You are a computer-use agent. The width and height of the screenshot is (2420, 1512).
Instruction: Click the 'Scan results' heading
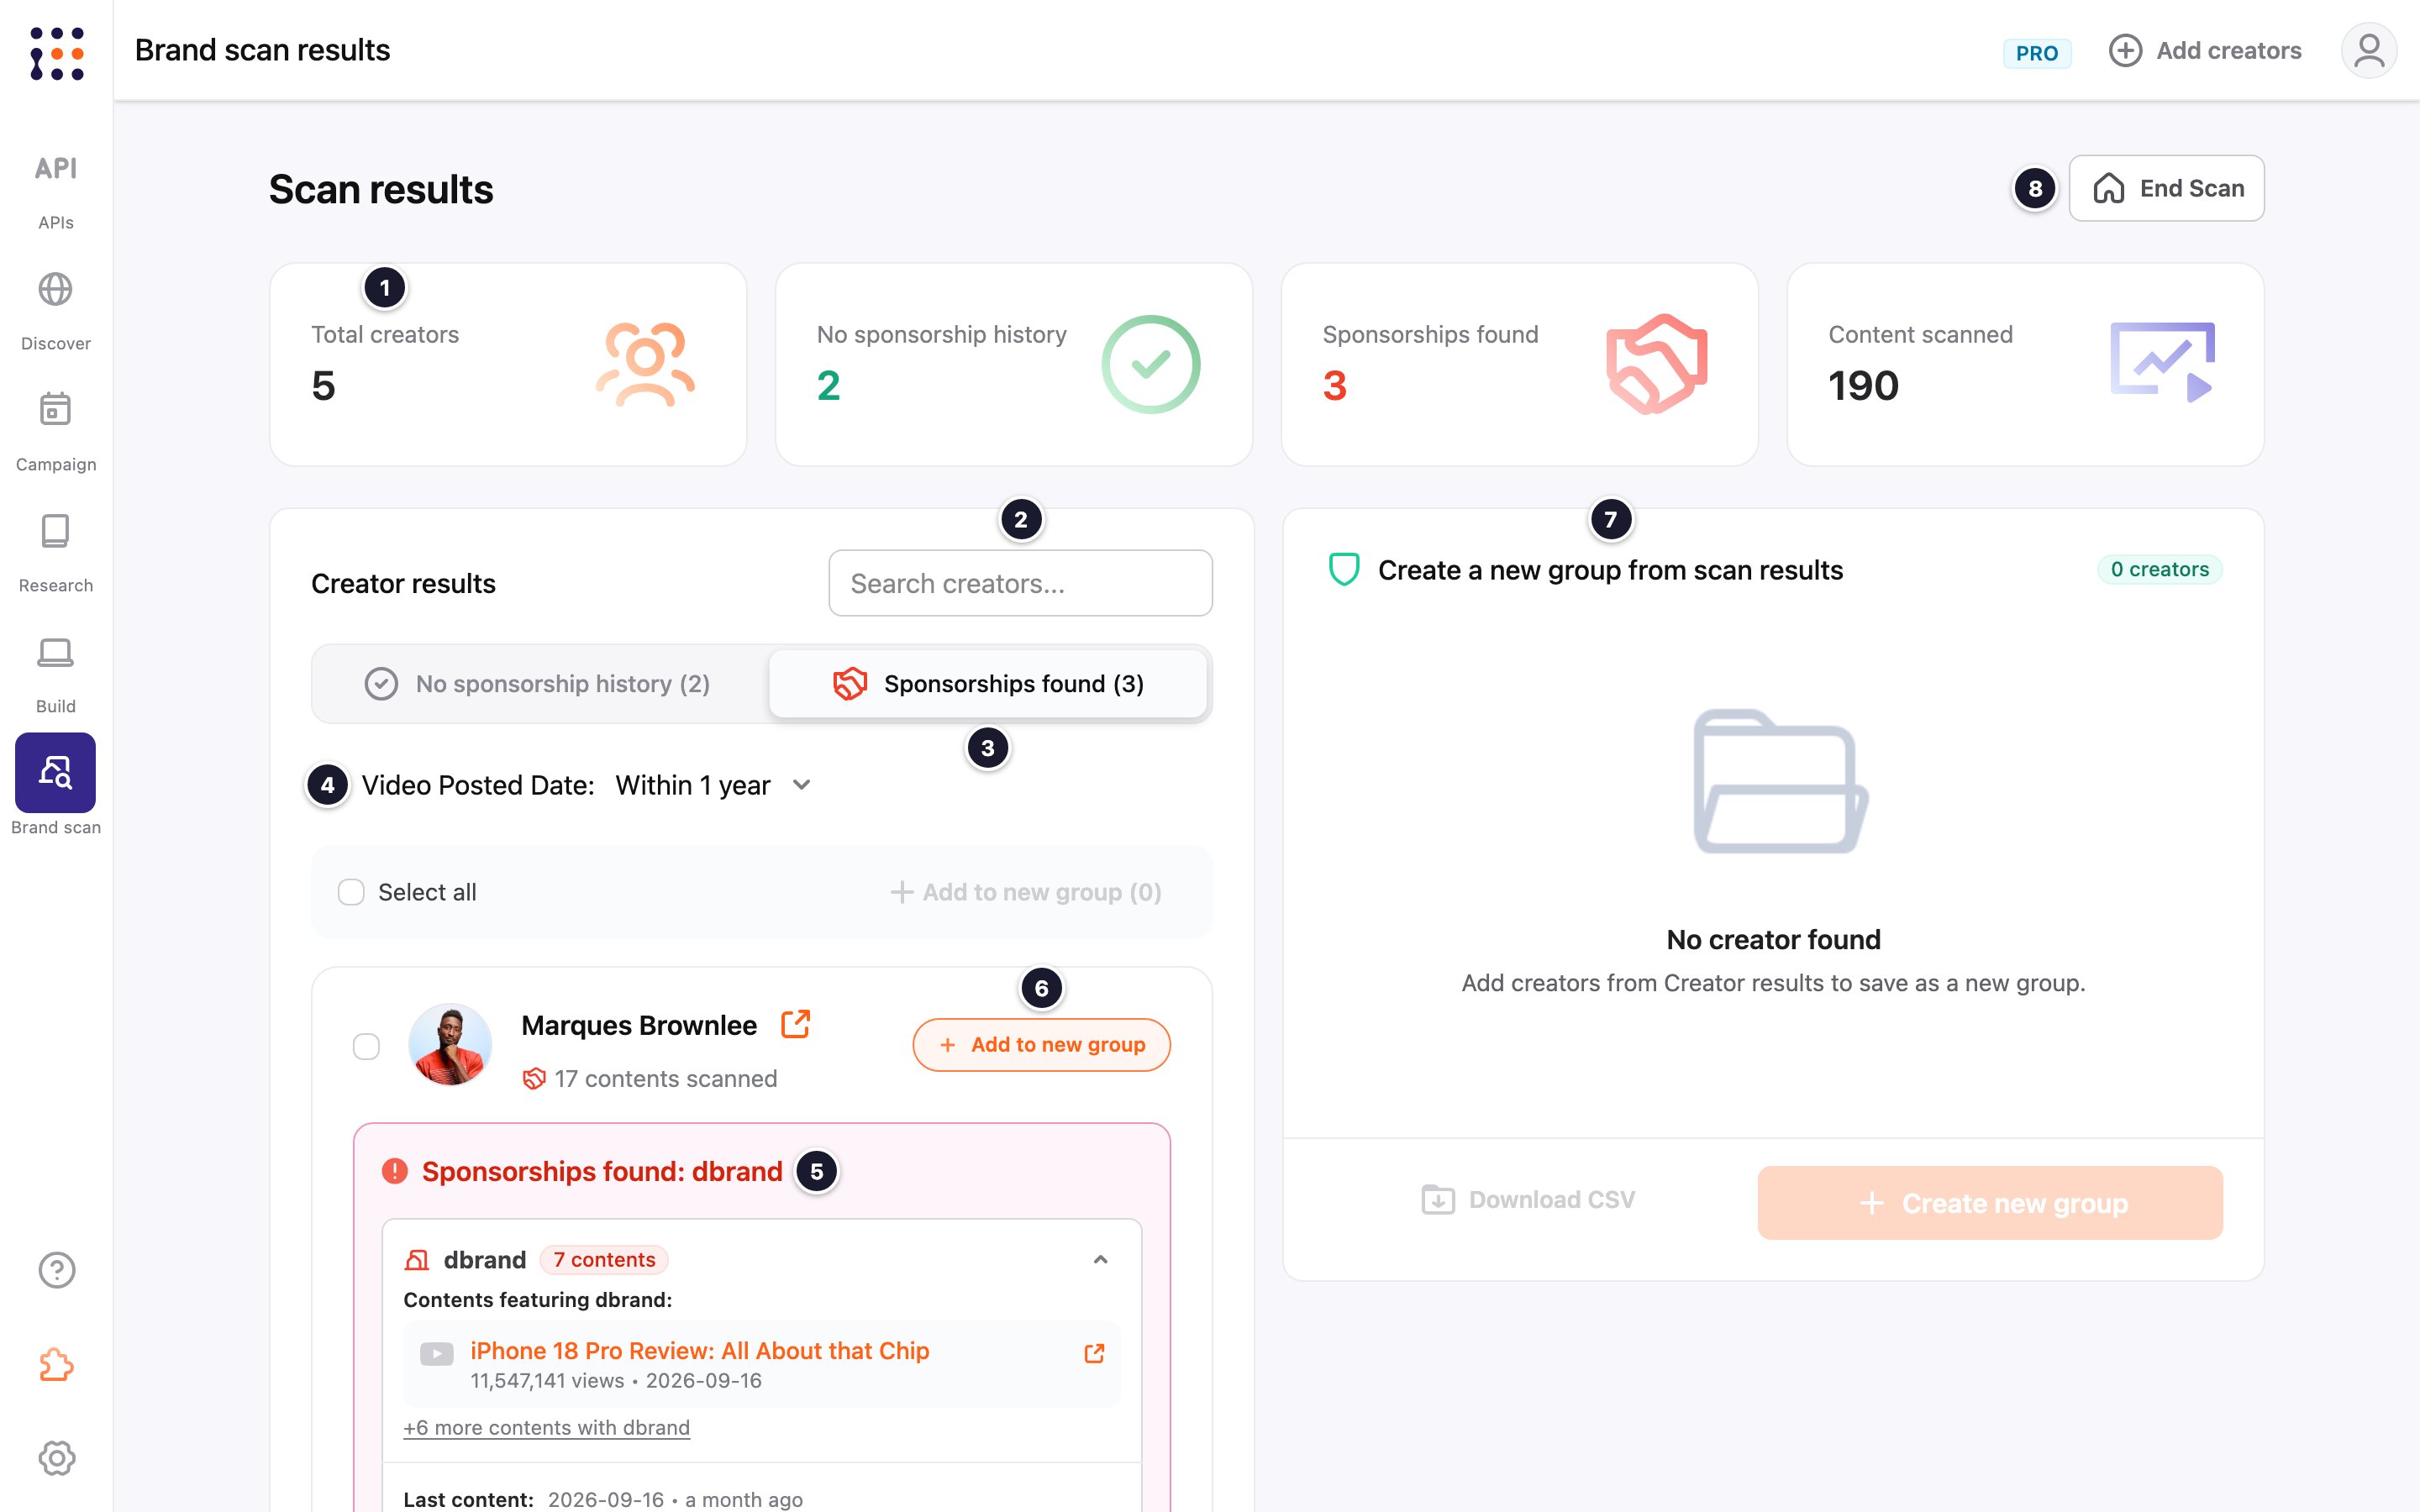381,189
